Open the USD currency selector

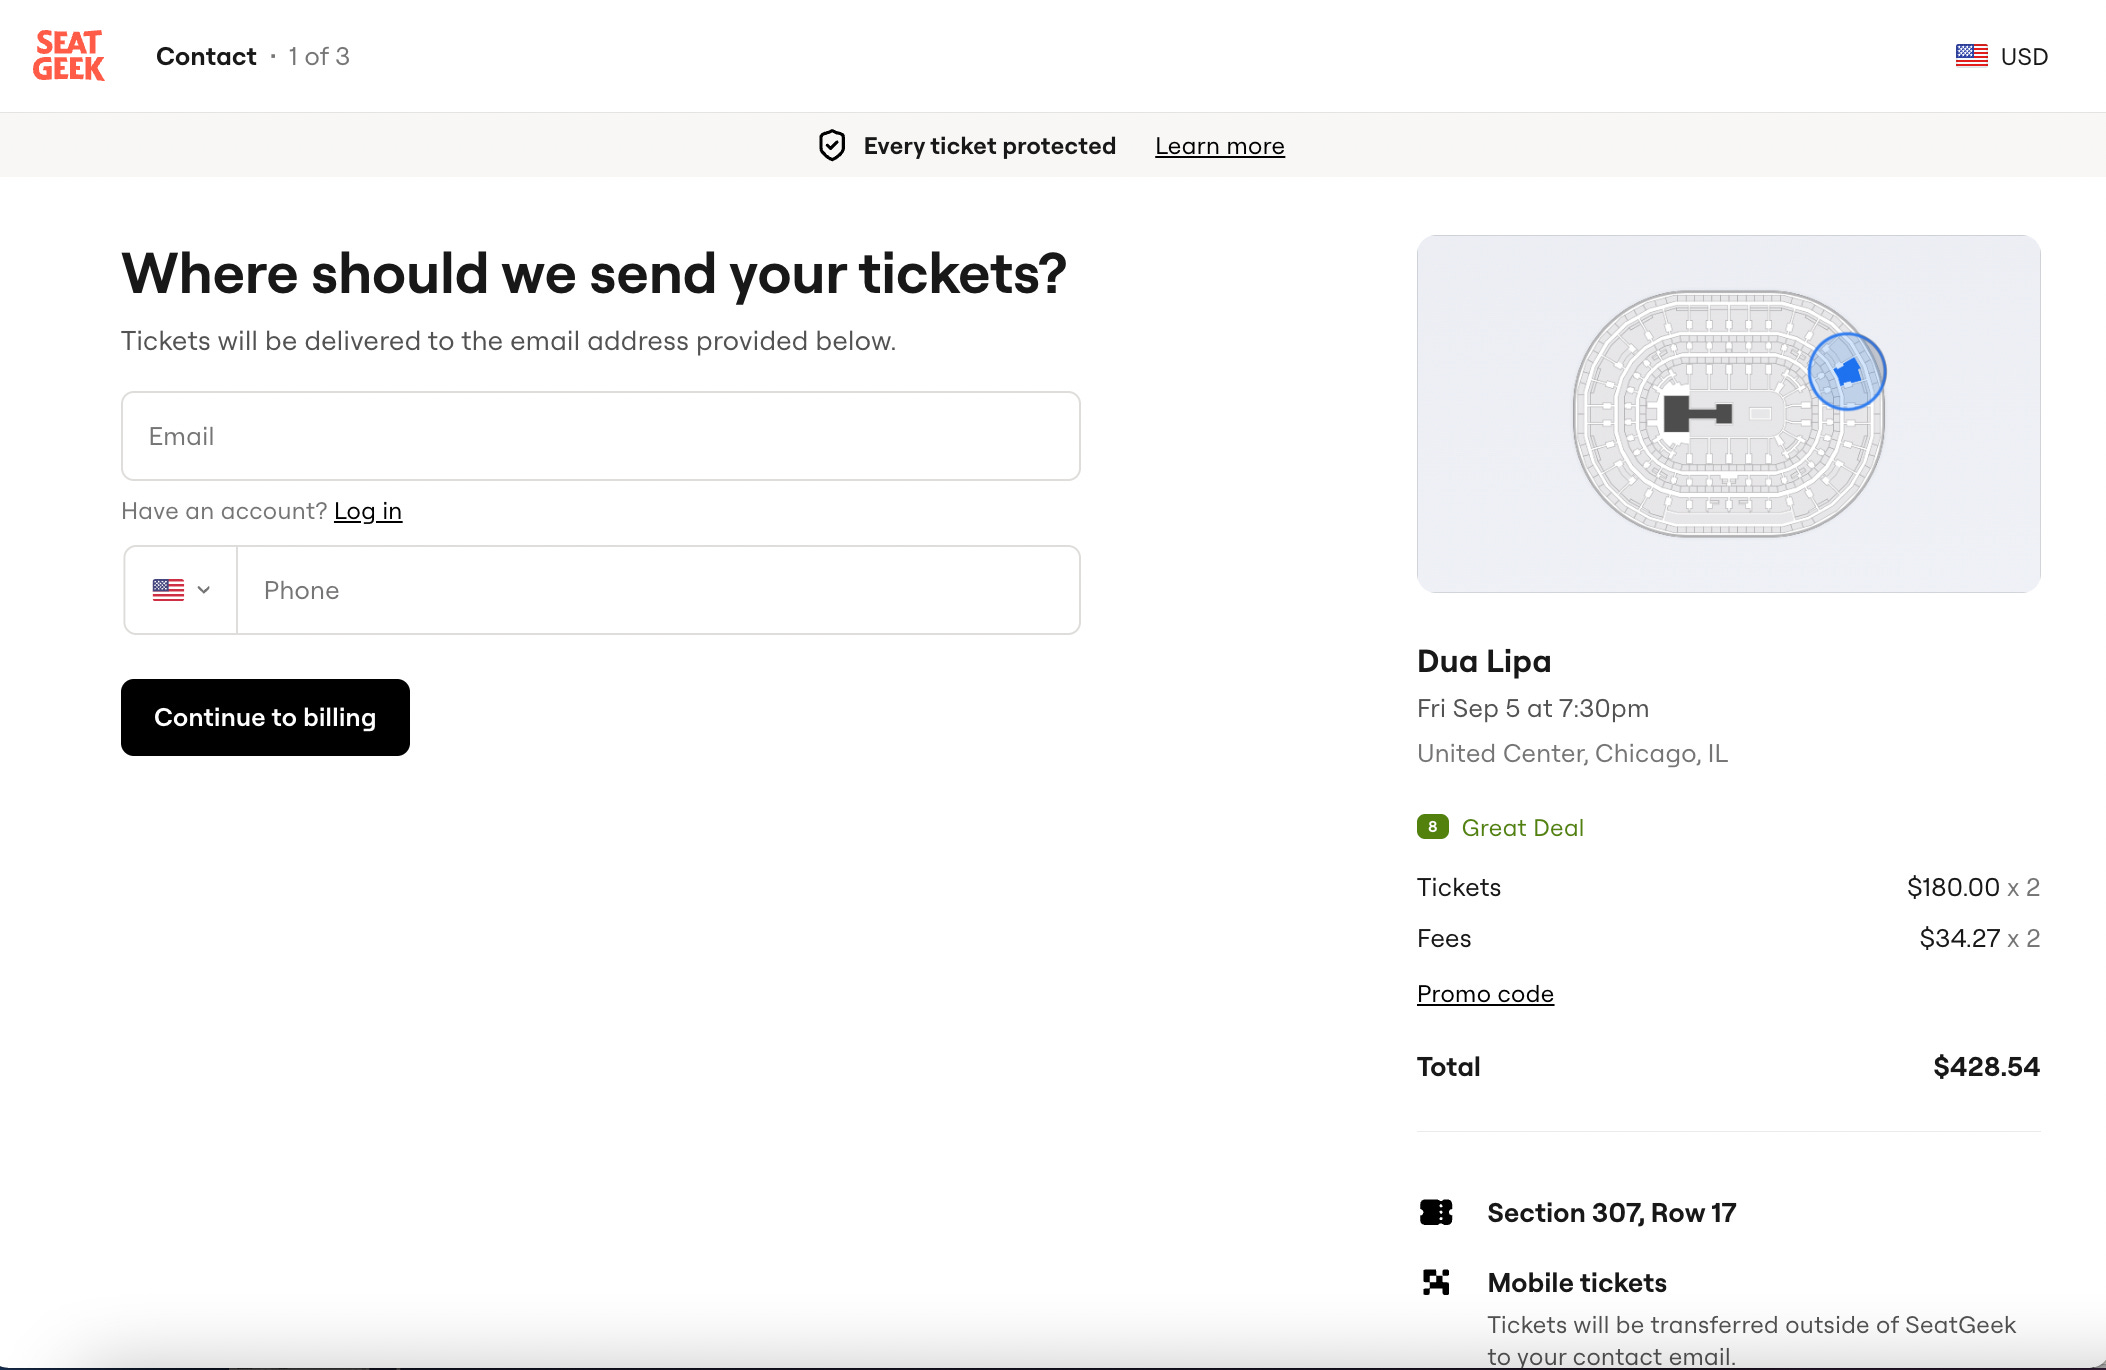[x=2023, y=56]
